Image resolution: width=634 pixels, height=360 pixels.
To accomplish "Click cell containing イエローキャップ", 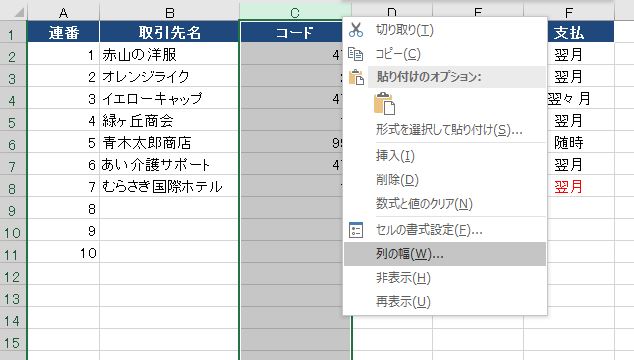I will tap(169, 98).
